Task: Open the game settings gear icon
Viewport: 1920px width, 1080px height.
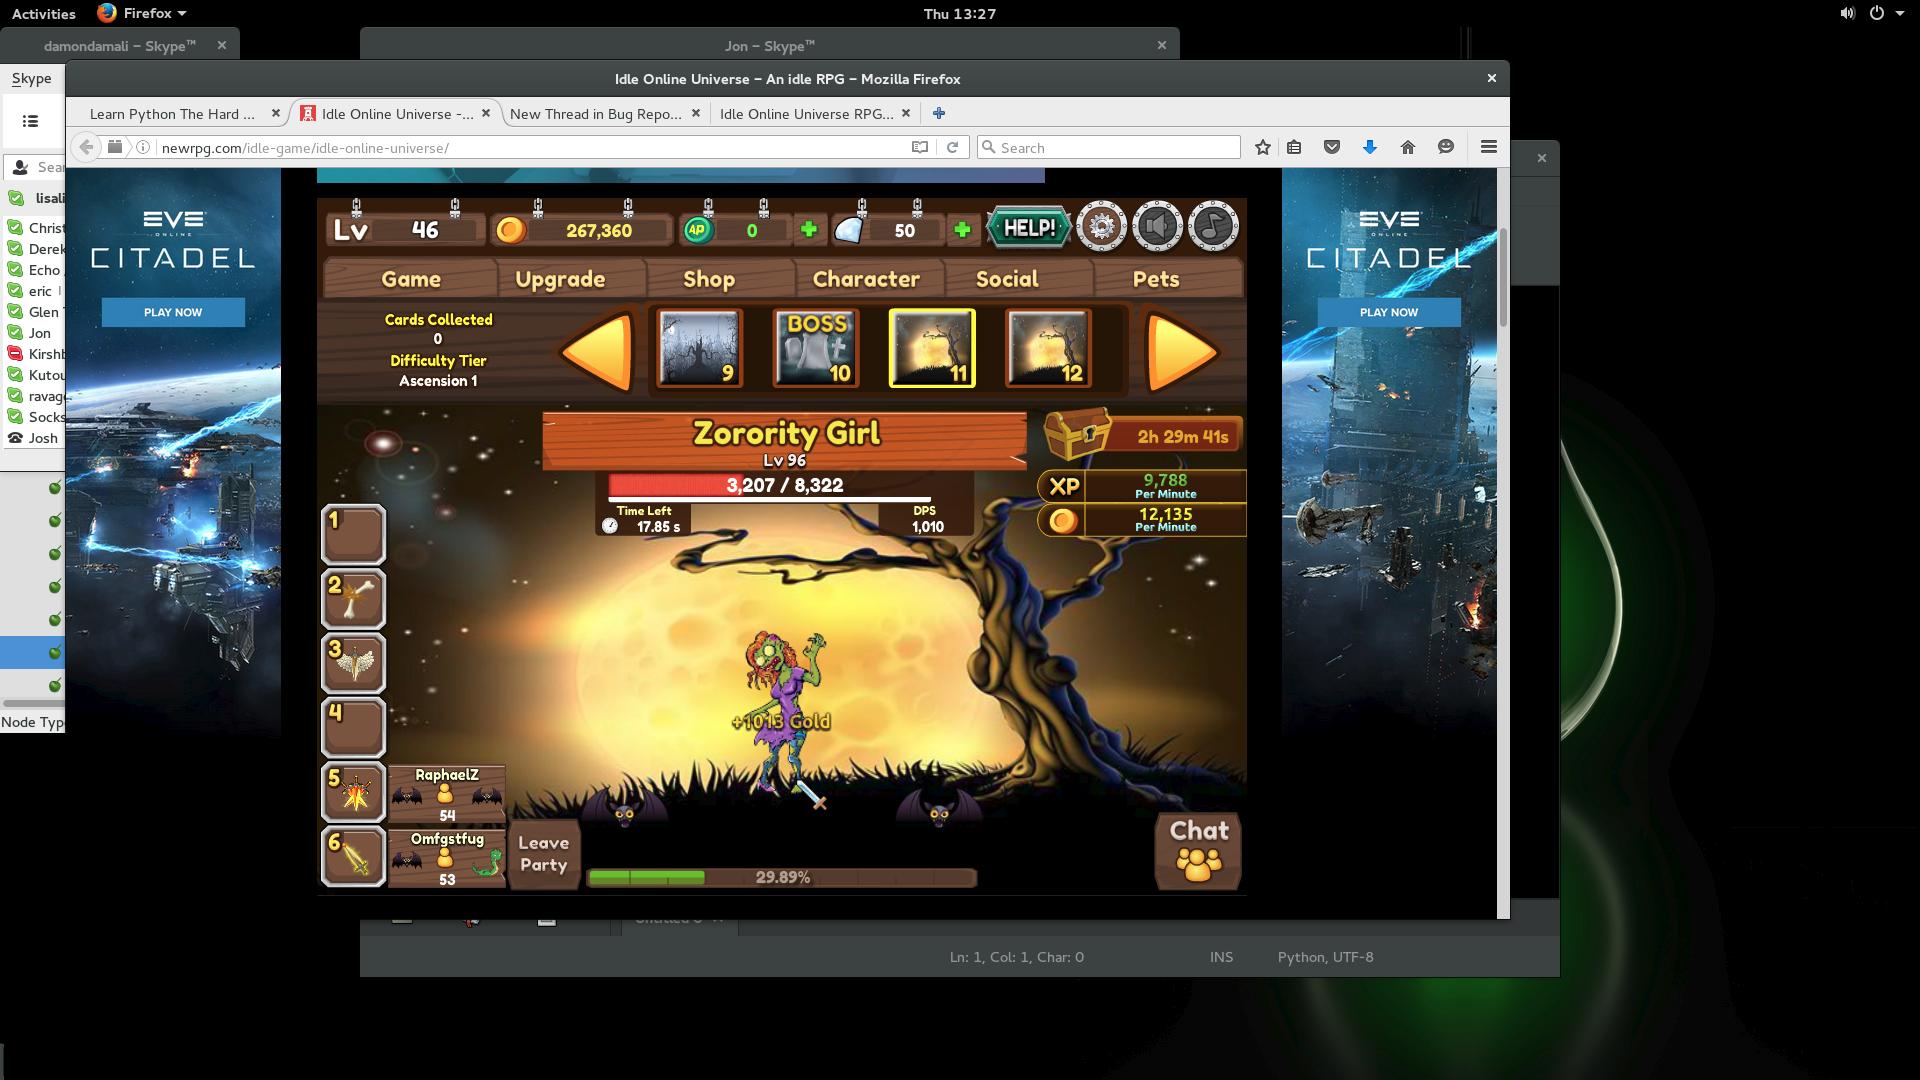Action: 1101,227
